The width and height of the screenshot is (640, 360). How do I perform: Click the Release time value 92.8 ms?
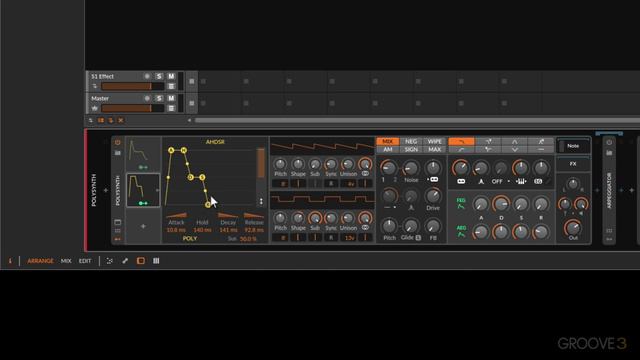coord(254,230)
